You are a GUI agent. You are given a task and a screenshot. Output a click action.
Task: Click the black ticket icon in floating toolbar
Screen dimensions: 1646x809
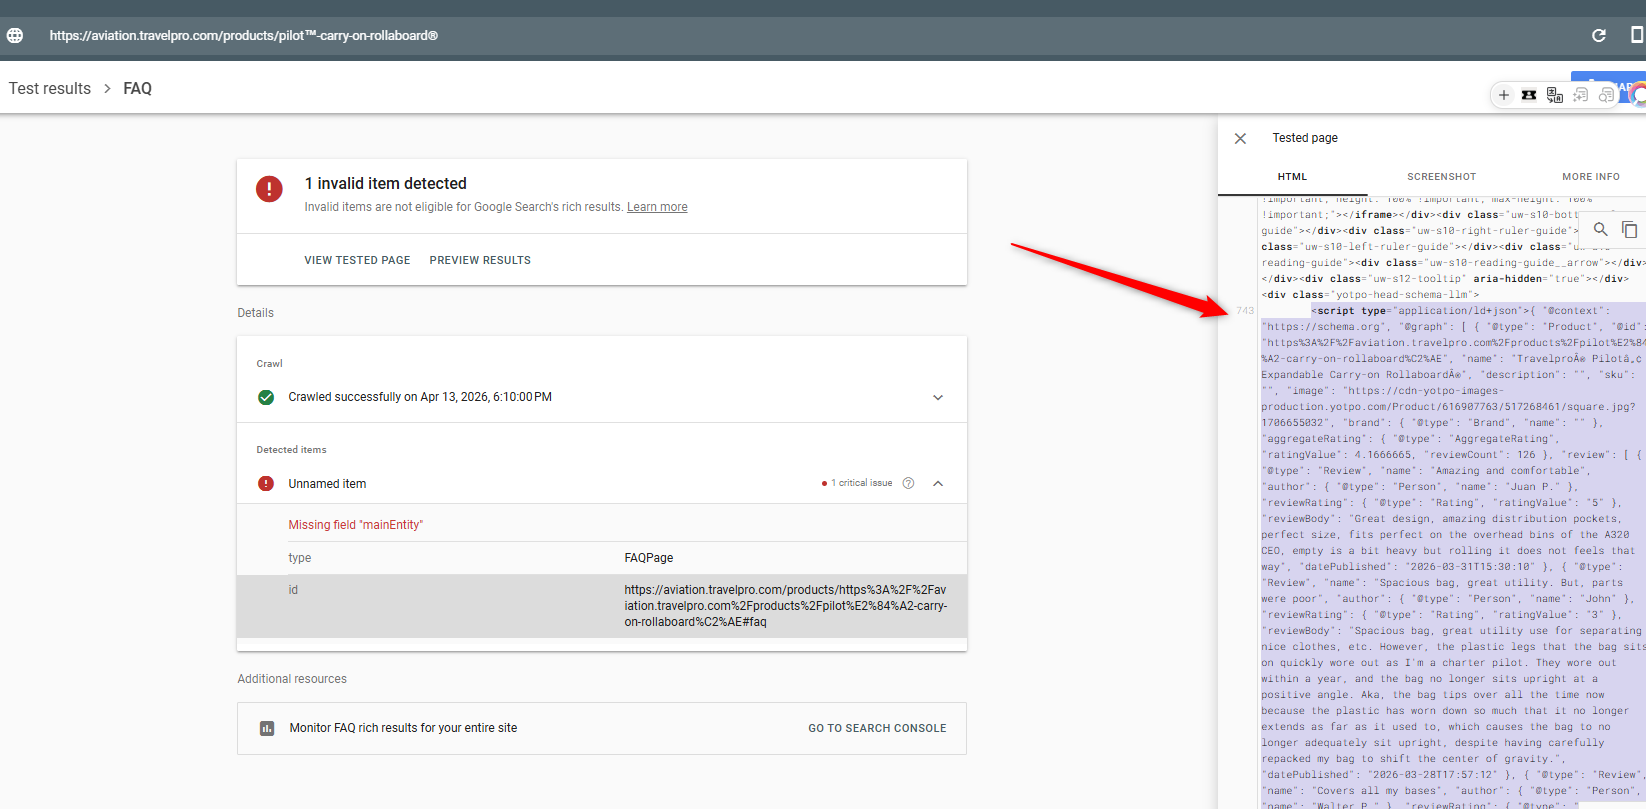tap(1529, 95)
